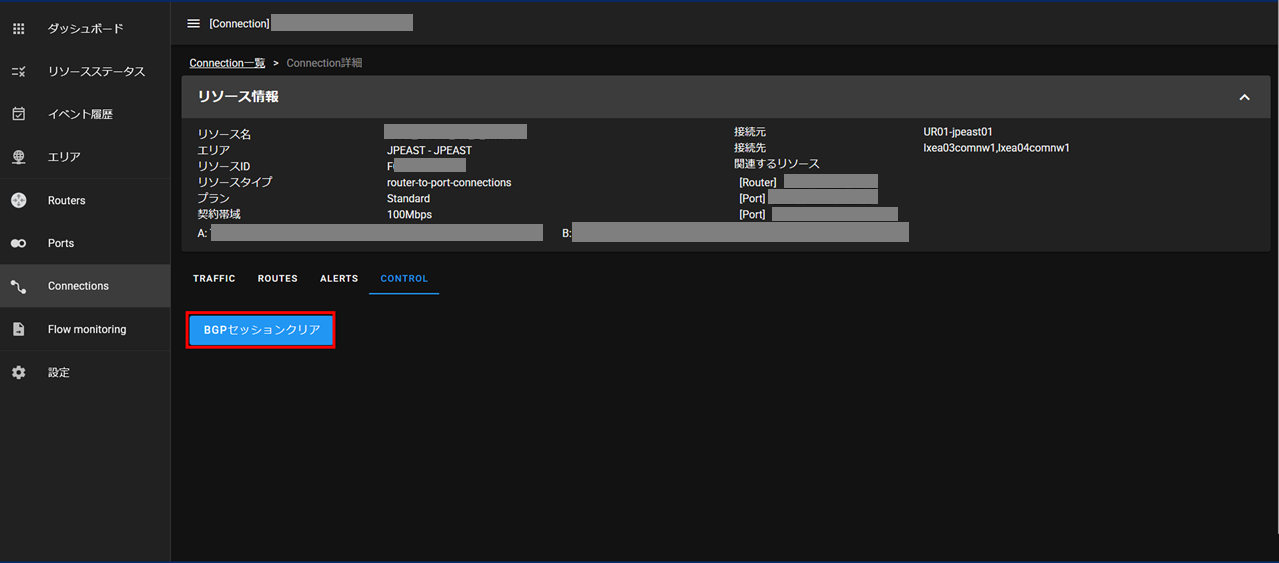Select the CONTROL tab

coord(404,279)
